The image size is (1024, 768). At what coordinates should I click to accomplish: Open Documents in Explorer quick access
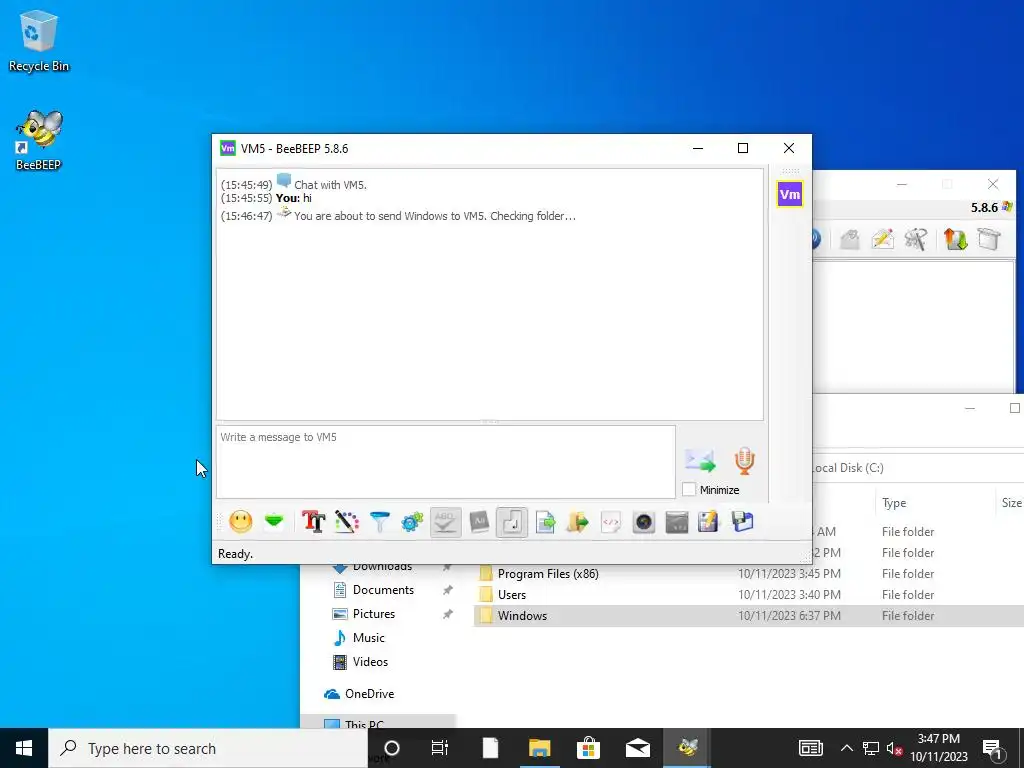(x=383, y=590)
